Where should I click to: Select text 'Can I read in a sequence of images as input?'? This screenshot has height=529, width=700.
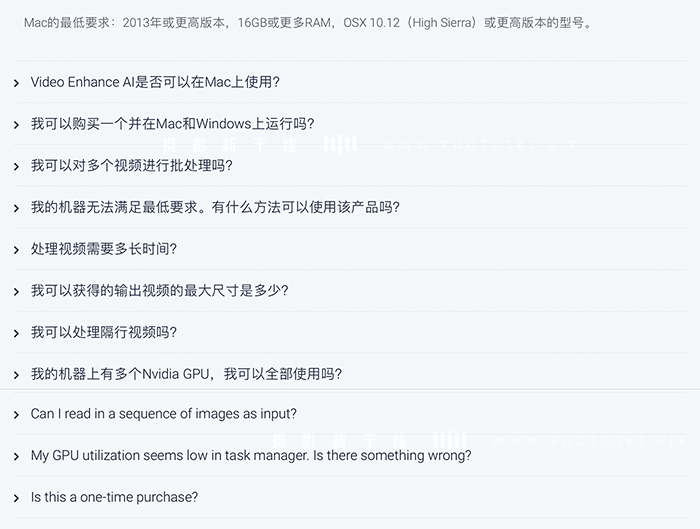163,414
